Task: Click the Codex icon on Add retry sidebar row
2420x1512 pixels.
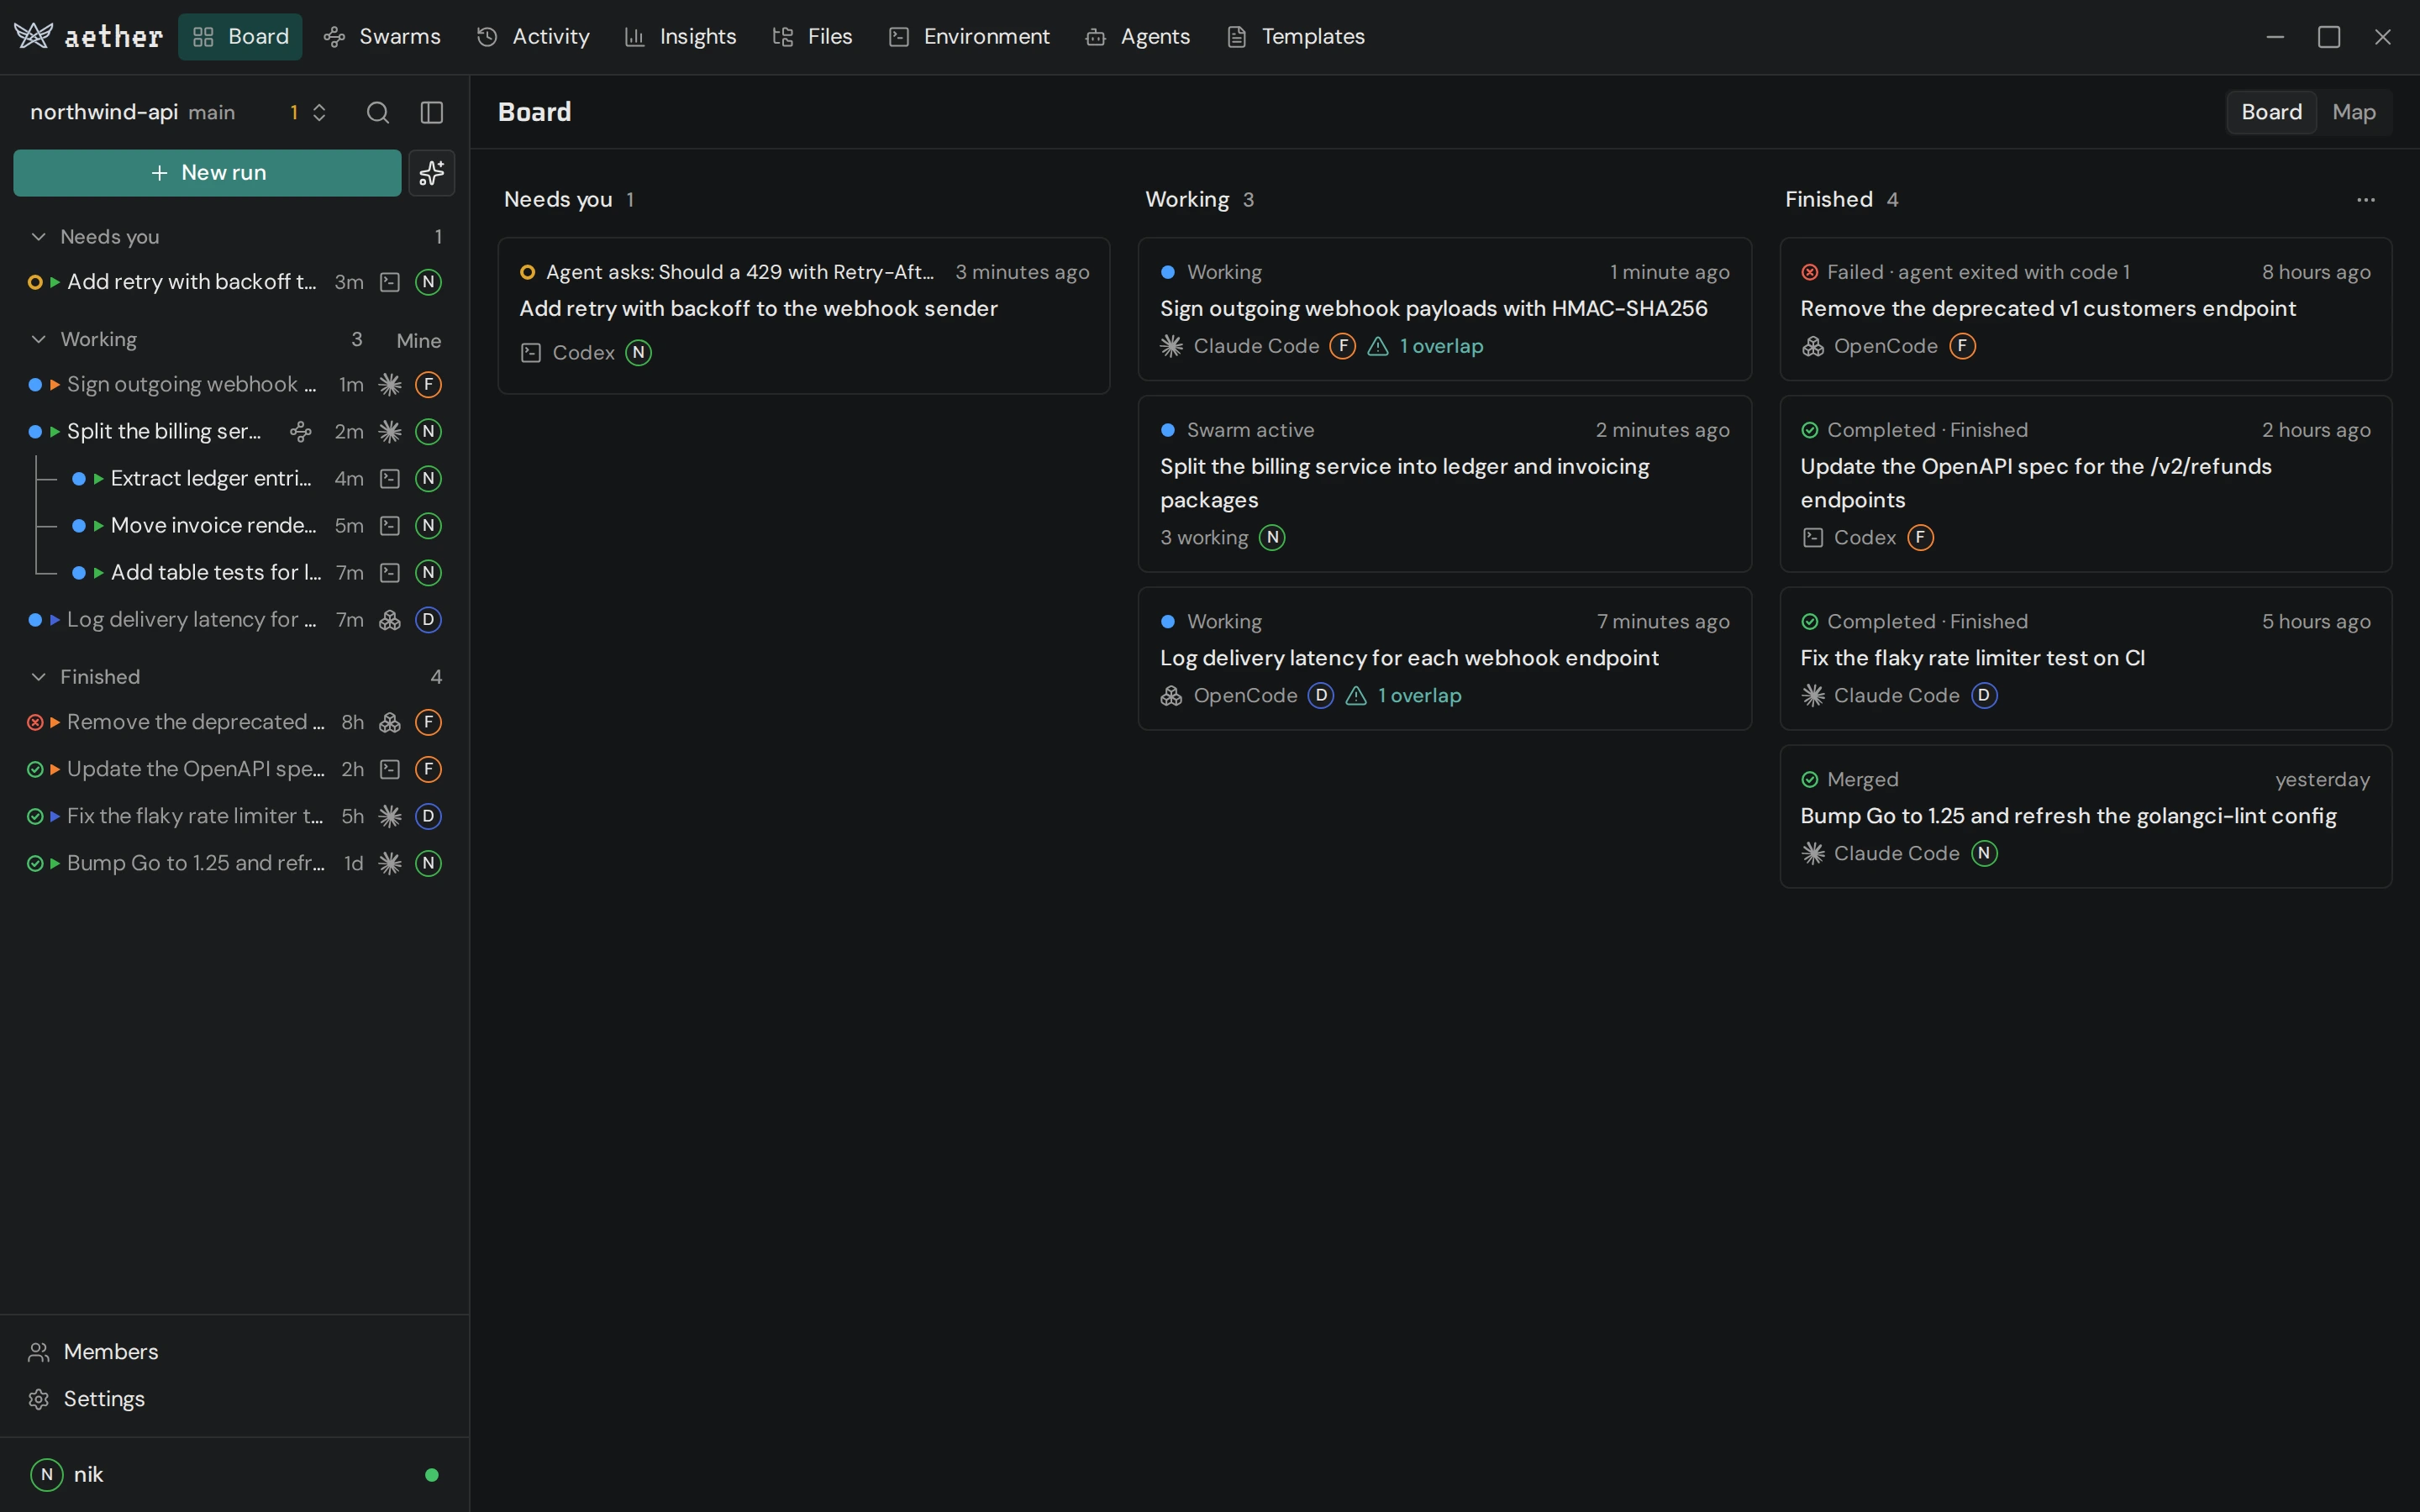Action: coord(390,282)
